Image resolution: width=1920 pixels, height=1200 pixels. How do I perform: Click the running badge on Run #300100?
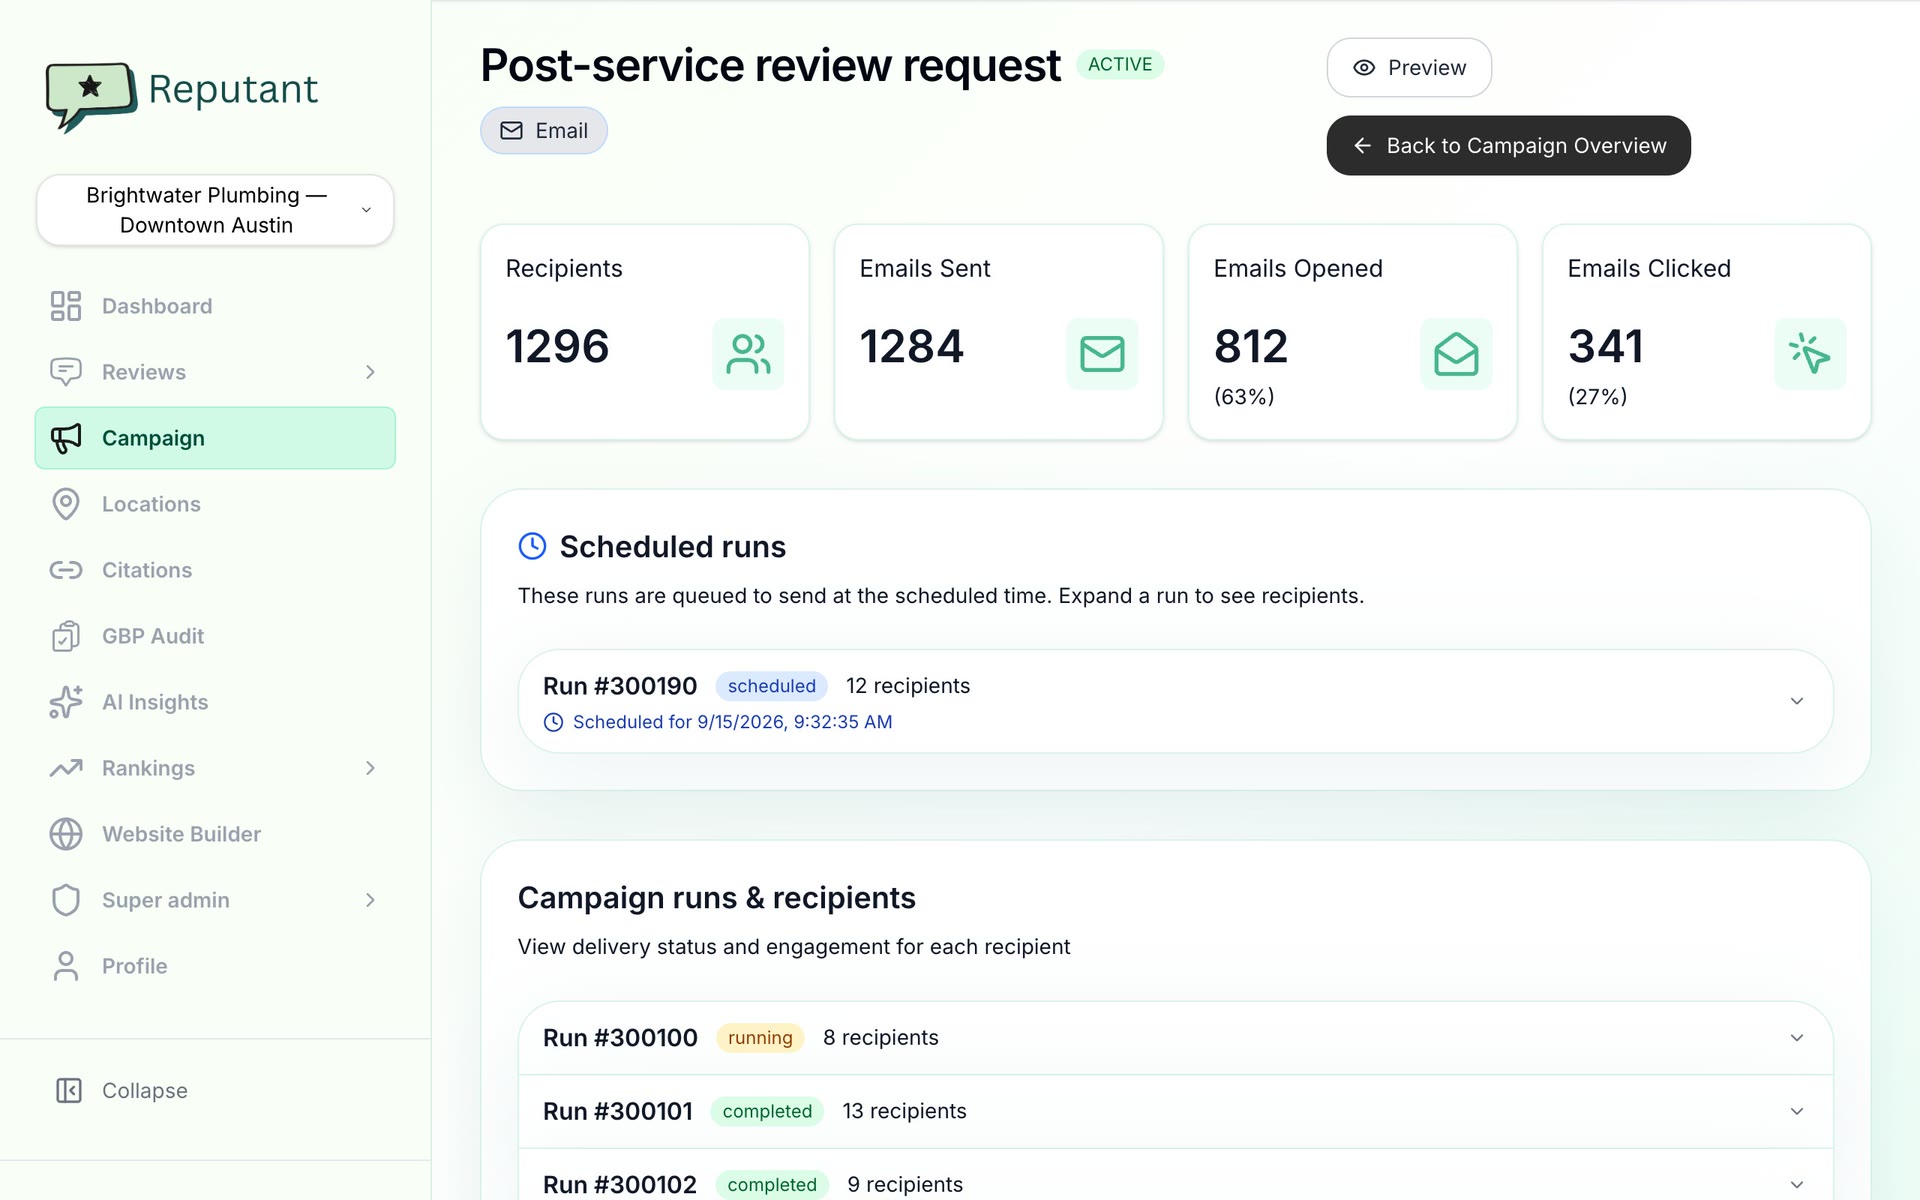(x=760, y=1038)
